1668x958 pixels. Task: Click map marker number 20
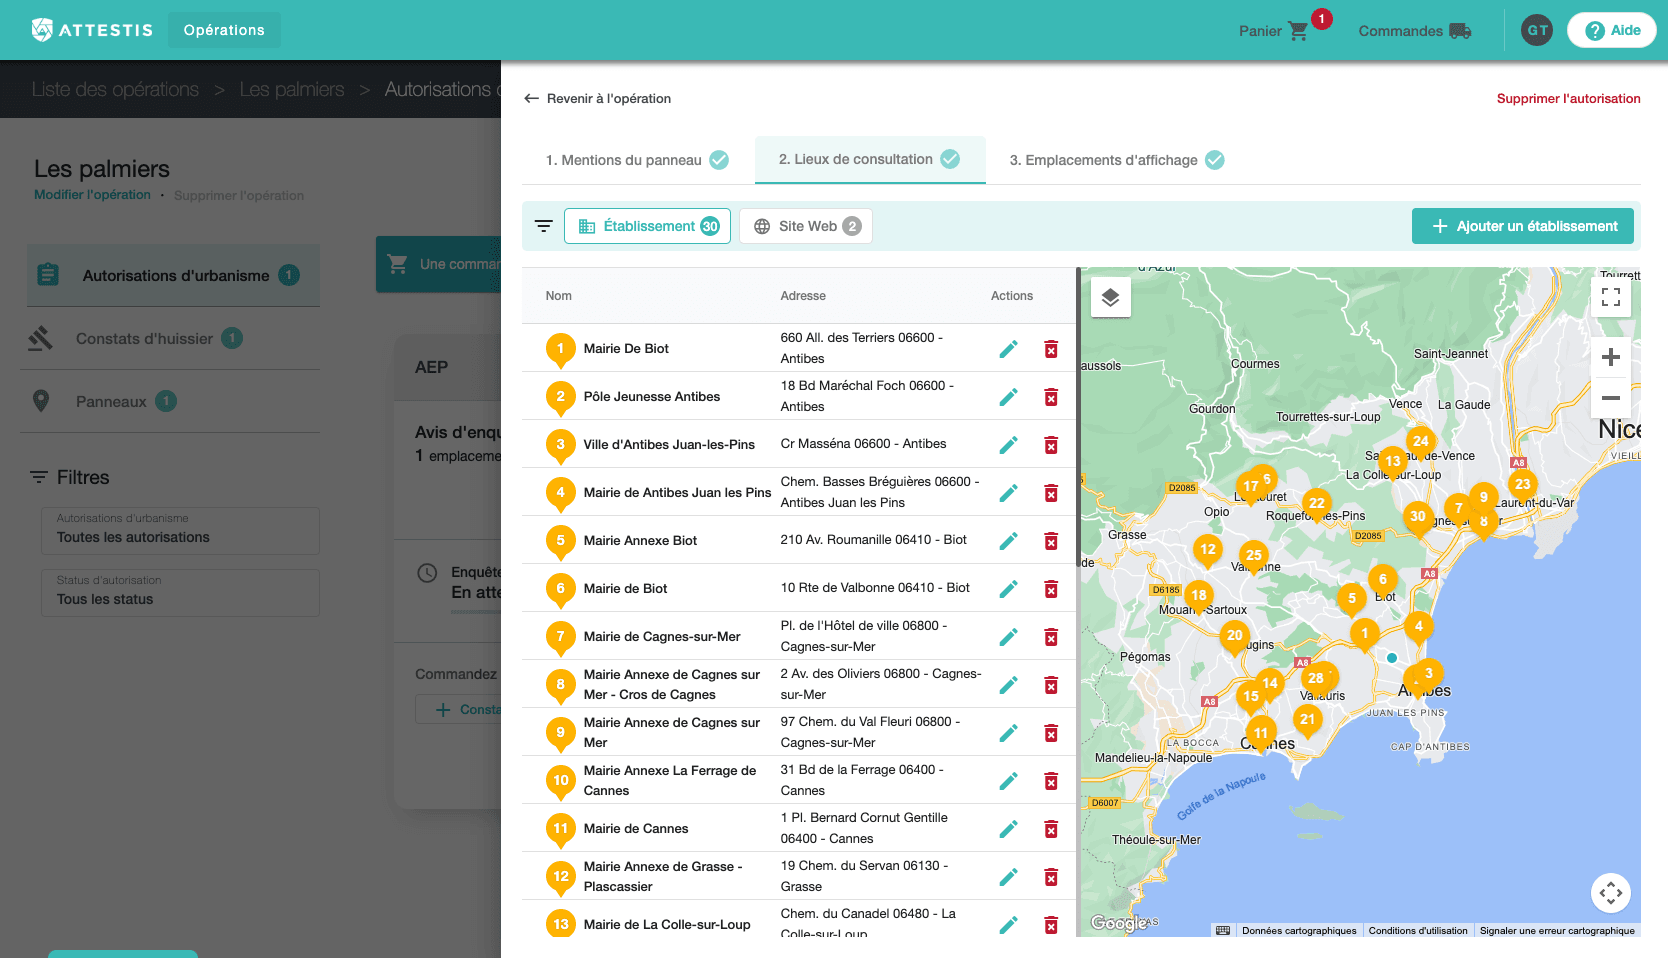[x=1235, y=637]
